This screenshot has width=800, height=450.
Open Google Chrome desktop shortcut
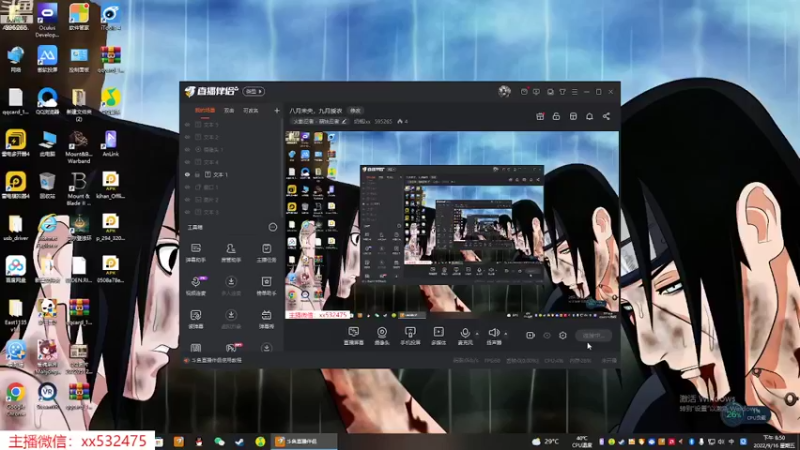16,399
